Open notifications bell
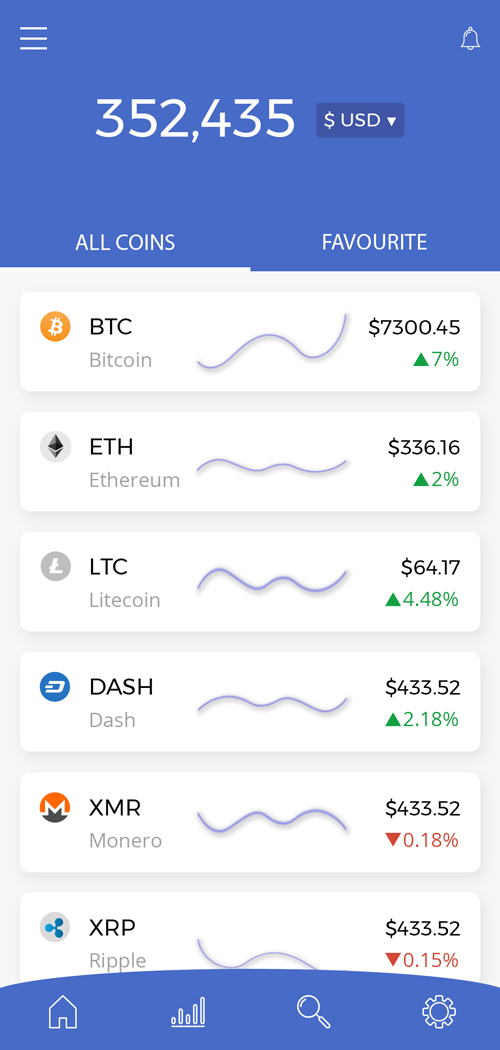500x1050 pixels. click(471, 38)
